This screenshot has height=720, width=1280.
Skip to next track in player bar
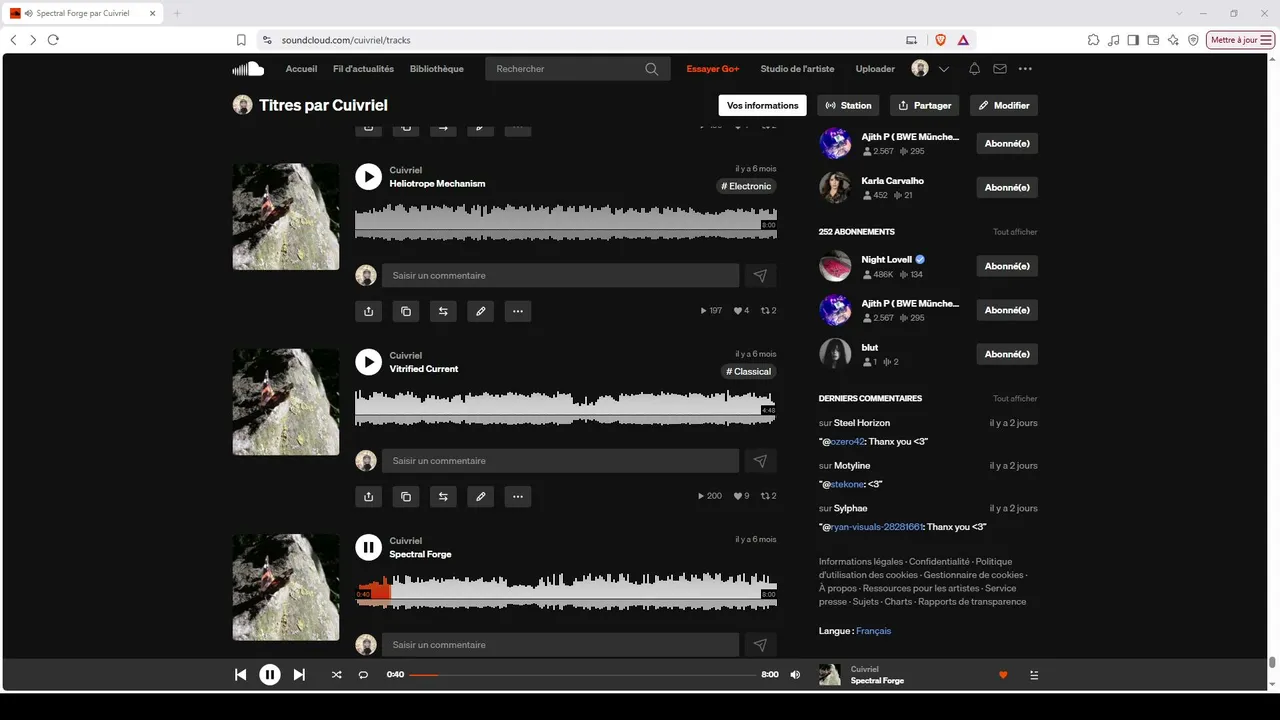click(299, 675)
